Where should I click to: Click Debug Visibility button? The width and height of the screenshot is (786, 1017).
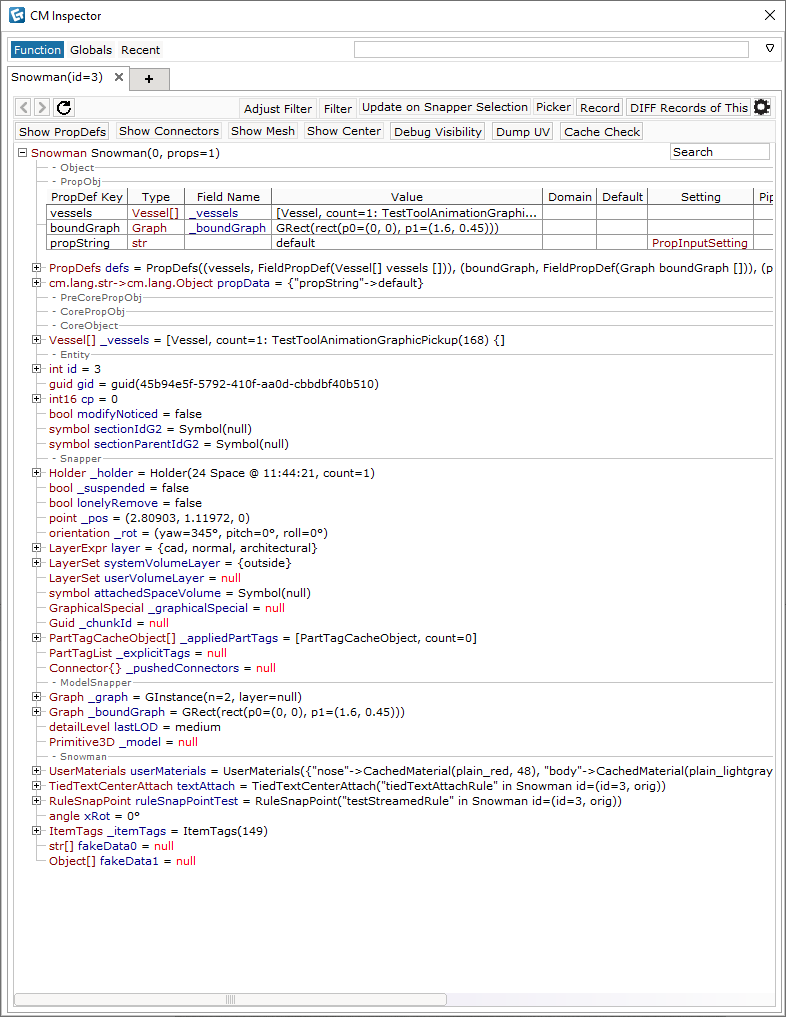tap(438, 132)
